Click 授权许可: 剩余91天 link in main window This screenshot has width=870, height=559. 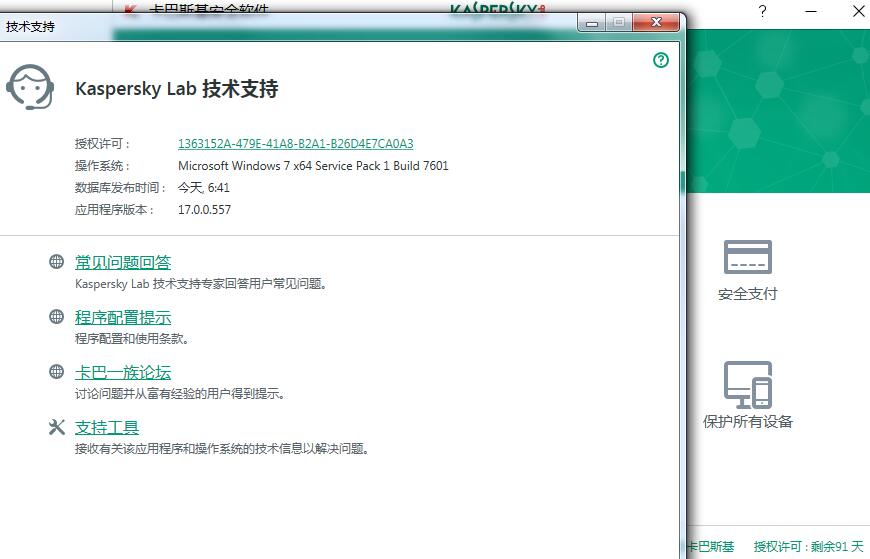pos(808,547)
